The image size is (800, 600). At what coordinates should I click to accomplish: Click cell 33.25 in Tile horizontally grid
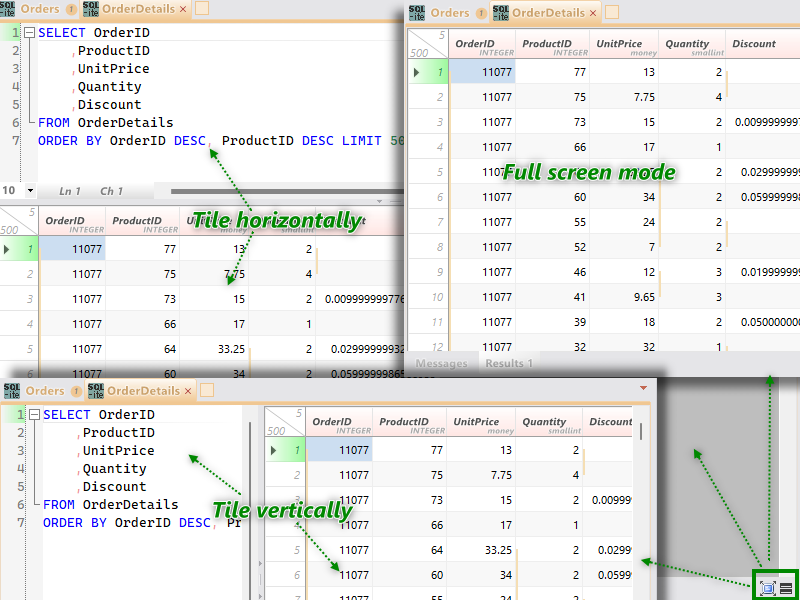click(x=214, y=349)
